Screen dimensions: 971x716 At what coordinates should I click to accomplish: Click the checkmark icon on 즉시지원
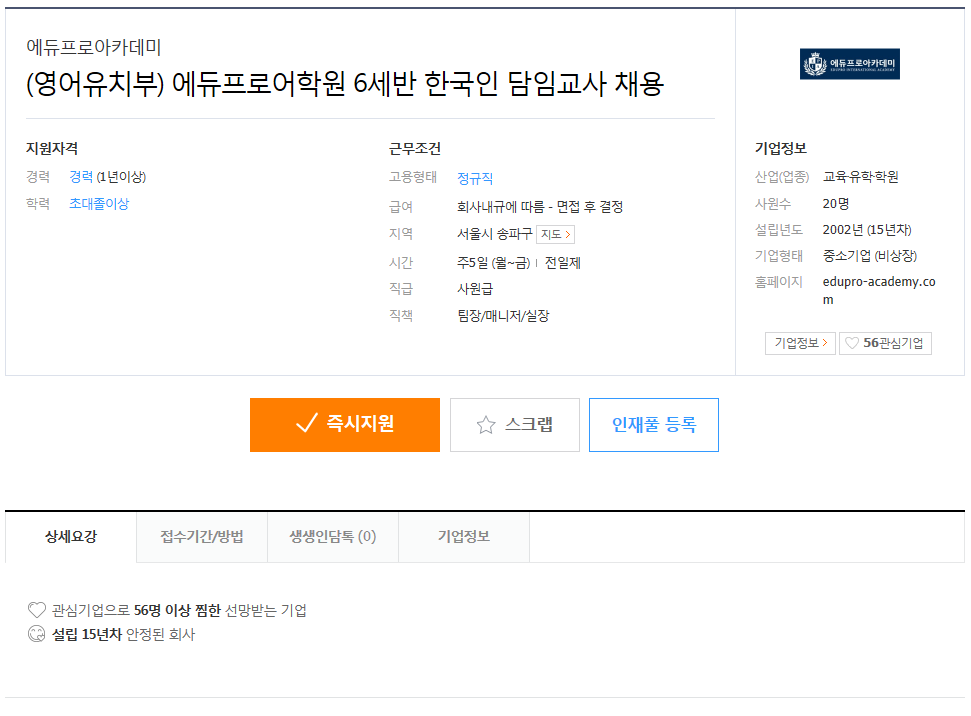(307, 424)
